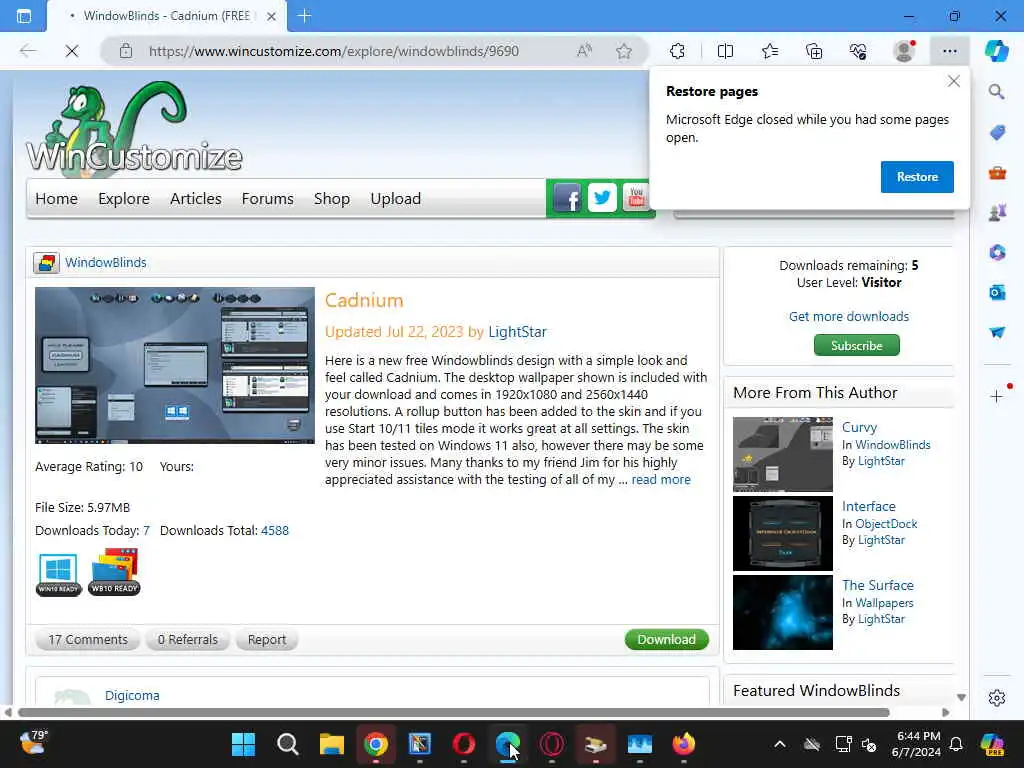This screenshot has width=1024, height=768.
Task: Open a new browser tab
Action: [304, 16]
